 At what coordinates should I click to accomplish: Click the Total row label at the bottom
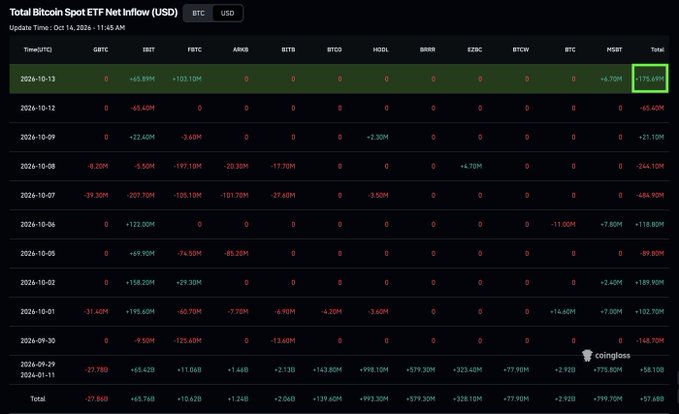(x=38, y=399)
